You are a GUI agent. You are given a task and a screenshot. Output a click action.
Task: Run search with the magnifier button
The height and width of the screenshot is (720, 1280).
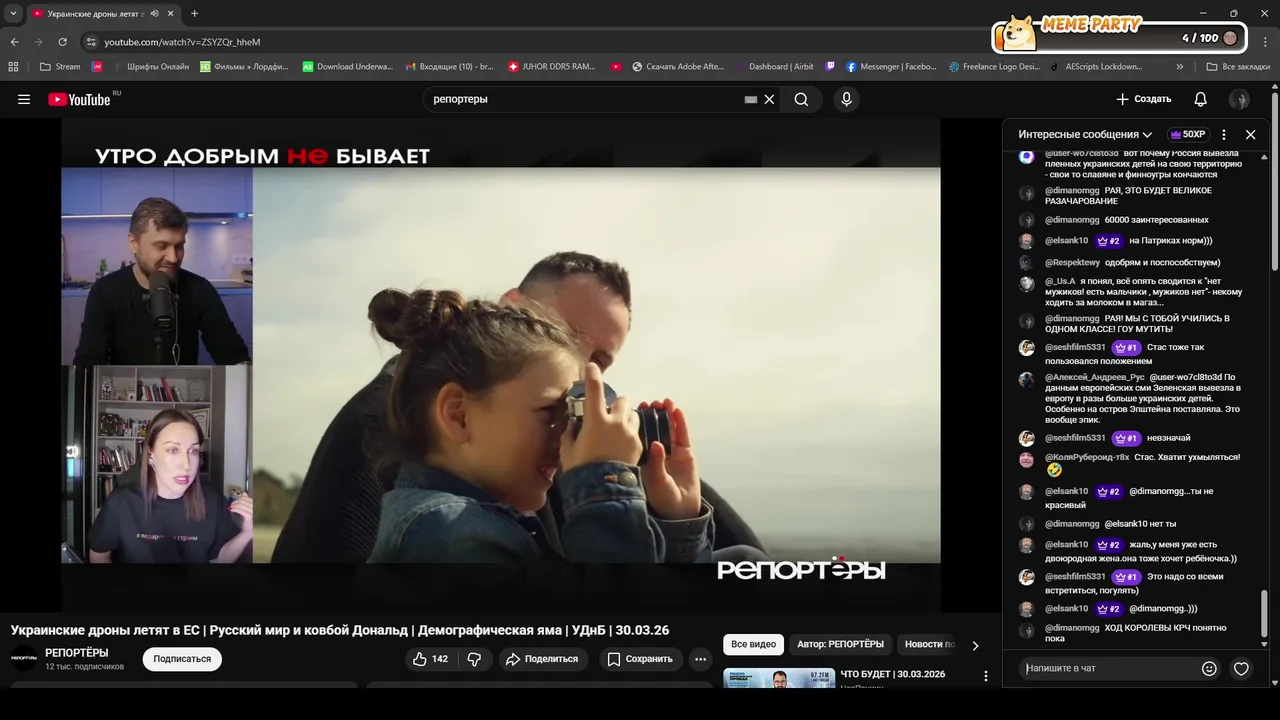[x=801, y=99]
